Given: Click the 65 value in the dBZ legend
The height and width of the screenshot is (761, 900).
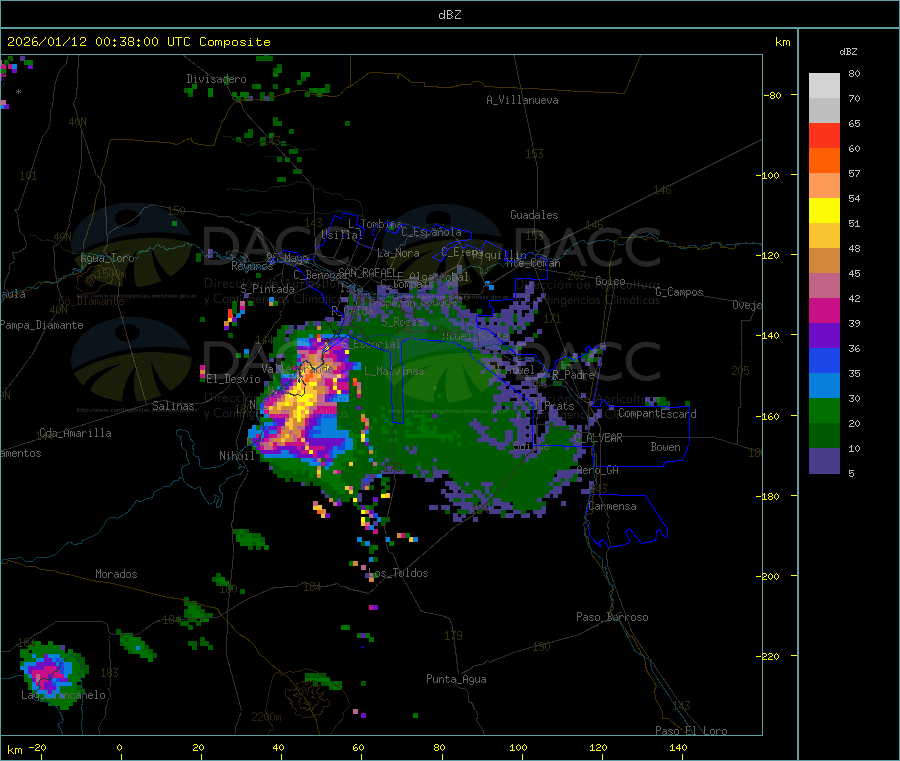Looking at the screenshot, I should pos(854,123).
